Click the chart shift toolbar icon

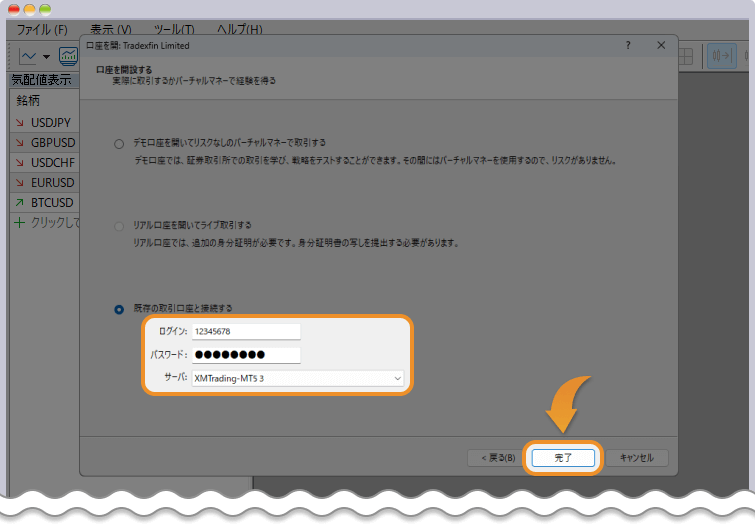click(x=722, y=56)
